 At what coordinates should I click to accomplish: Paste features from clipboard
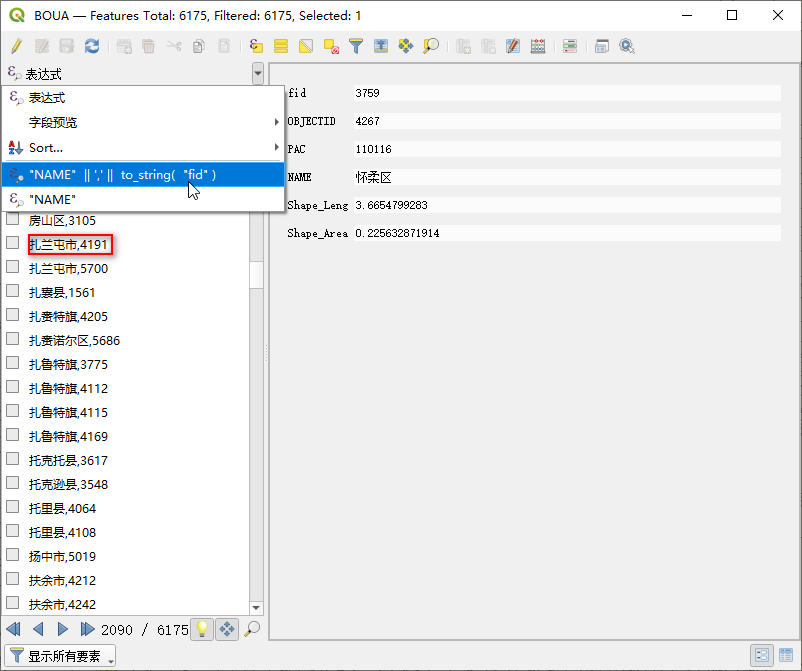tap(224, 46)
